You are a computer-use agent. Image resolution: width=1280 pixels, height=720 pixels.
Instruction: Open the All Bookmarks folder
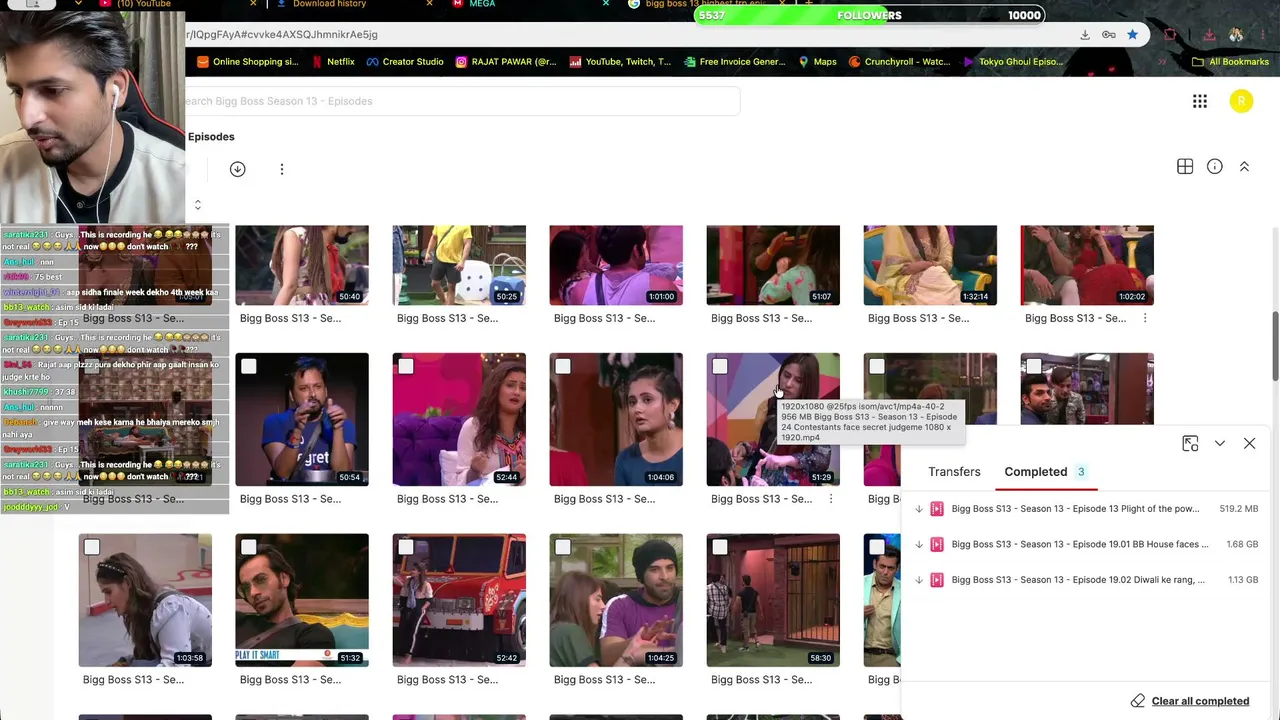[1230, 62]
